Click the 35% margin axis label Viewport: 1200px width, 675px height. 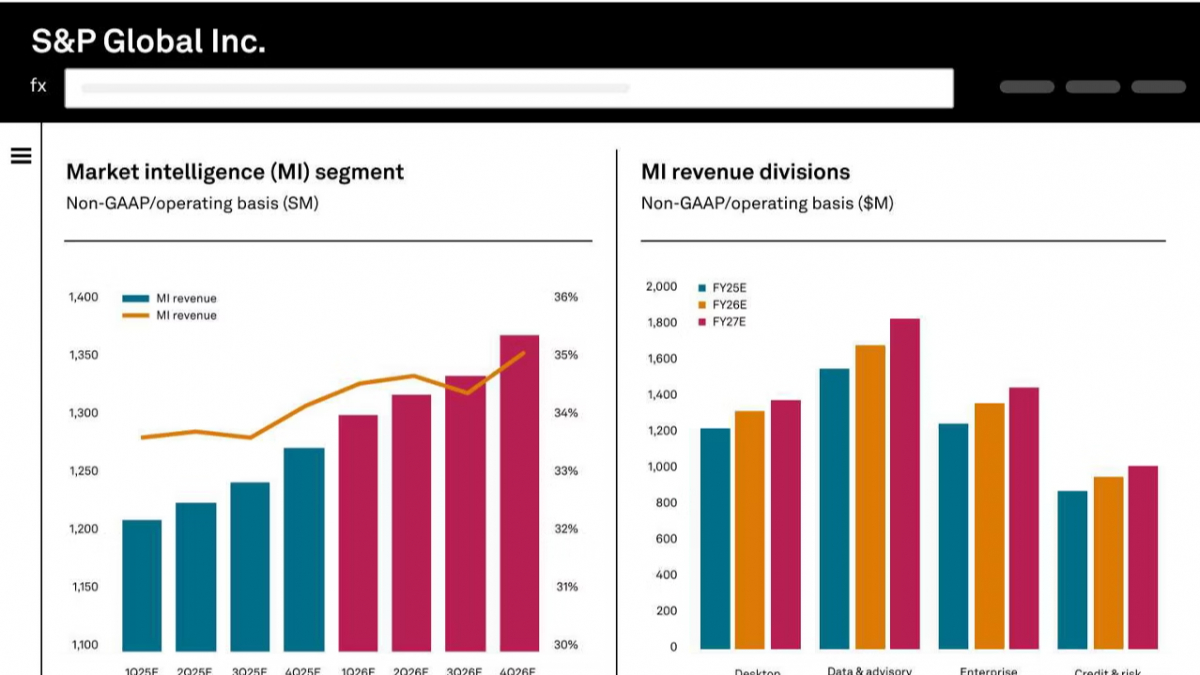pos(566,355)
